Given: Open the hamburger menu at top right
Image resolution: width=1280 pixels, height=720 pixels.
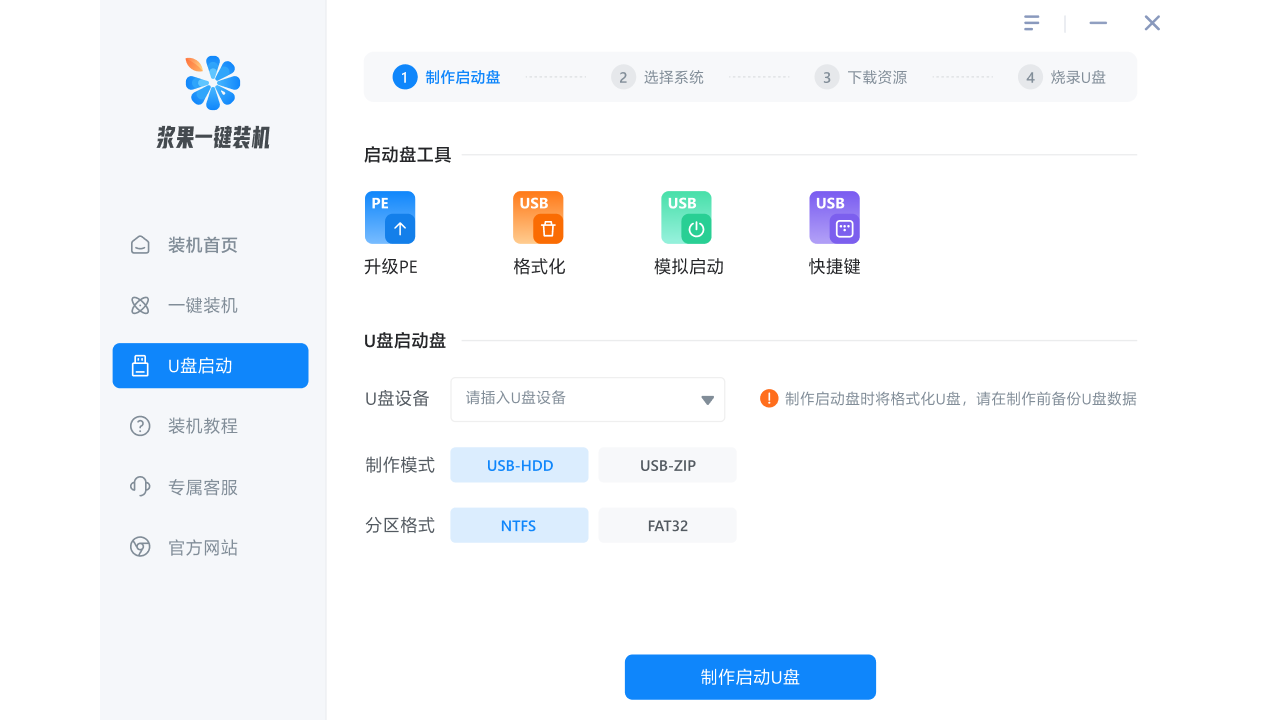Looking at the screenshot, I should (x=1031, y=22).
